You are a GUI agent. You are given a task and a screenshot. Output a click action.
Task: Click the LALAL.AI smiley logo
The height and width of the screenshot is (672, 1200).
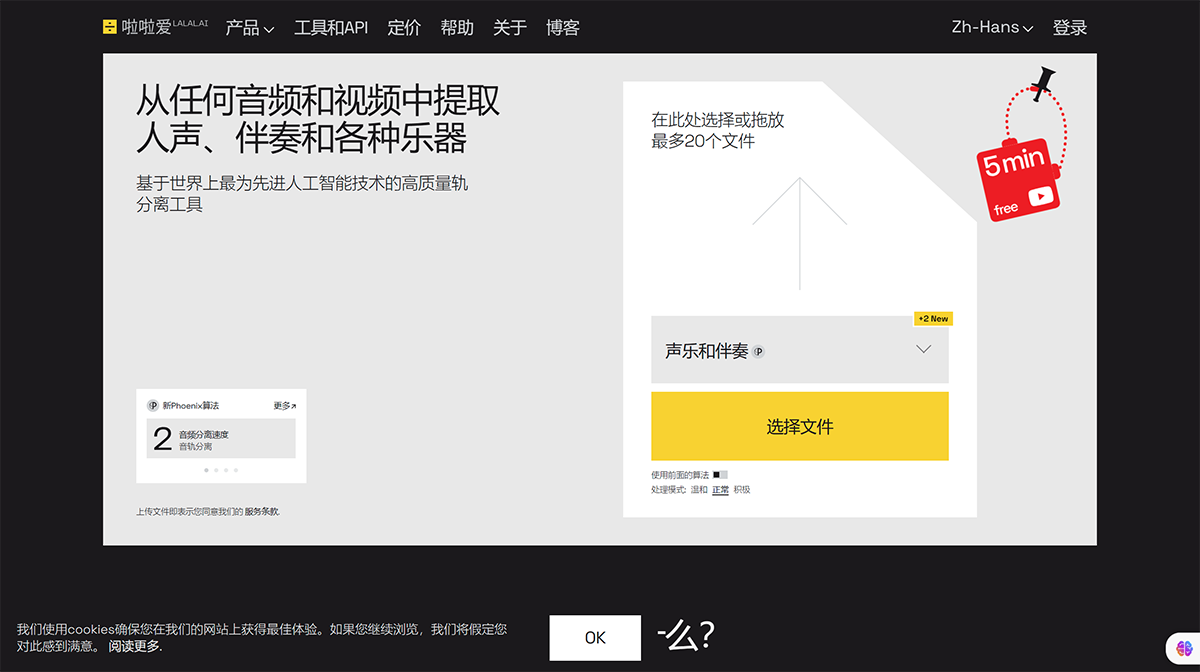[110, 27]
